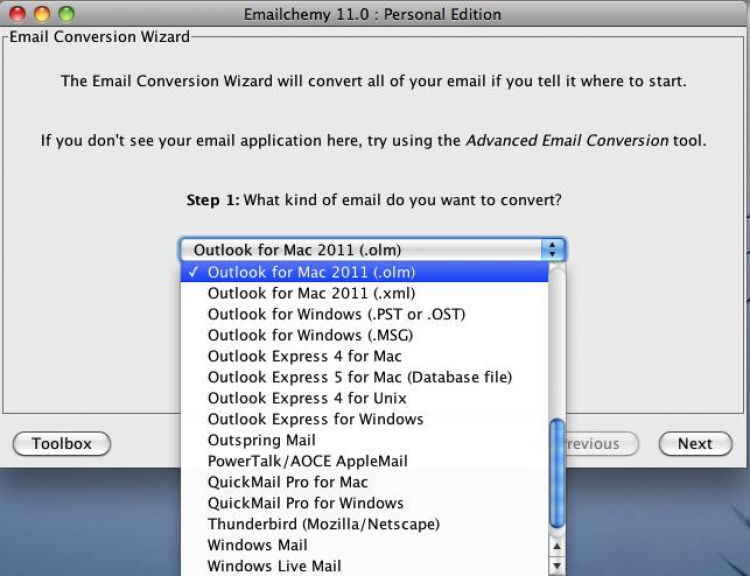This screenshot has width=750, height=576.
Task: Pick Outlook Express 4 for Unix
Action: [x=364, y=398]
